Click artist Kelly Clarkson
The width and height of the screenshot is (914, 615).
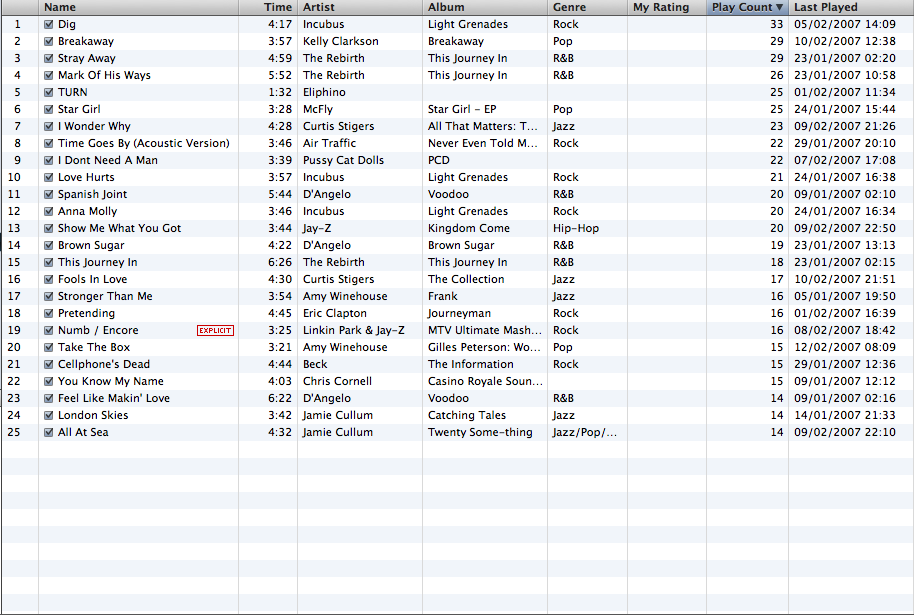340,41
